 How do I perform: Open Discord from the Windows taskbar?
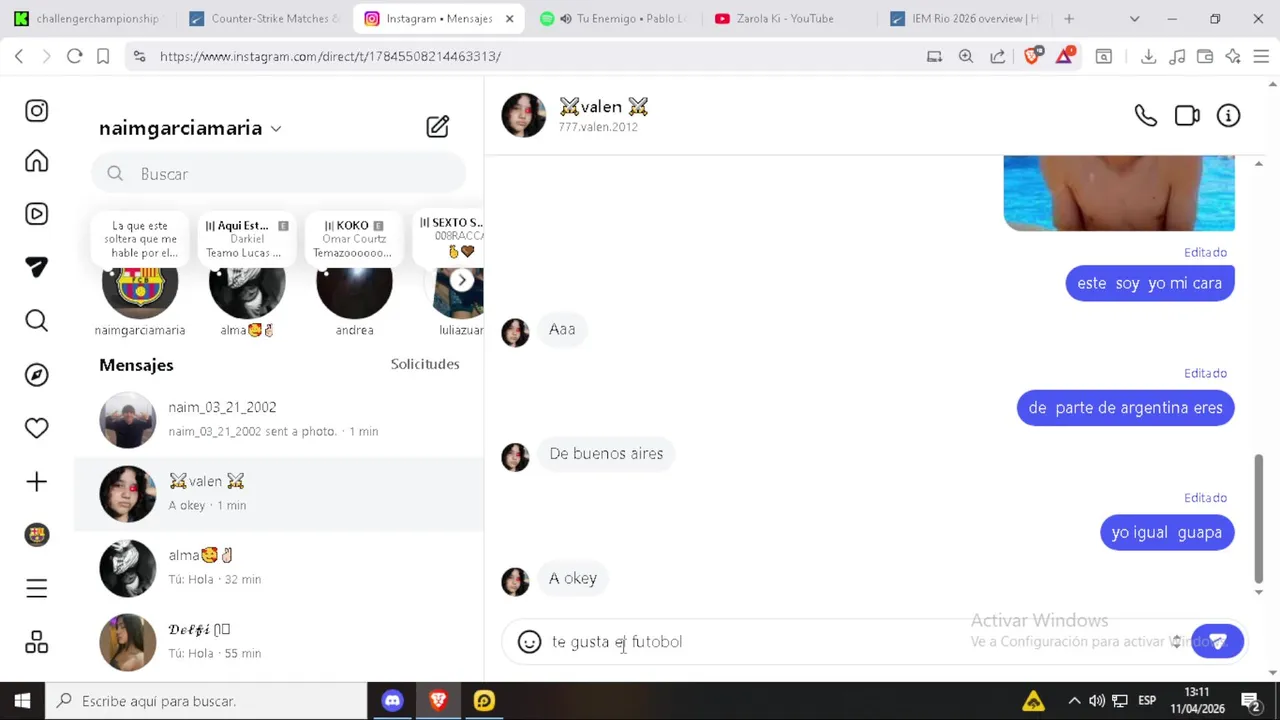(x=392, y=701)
